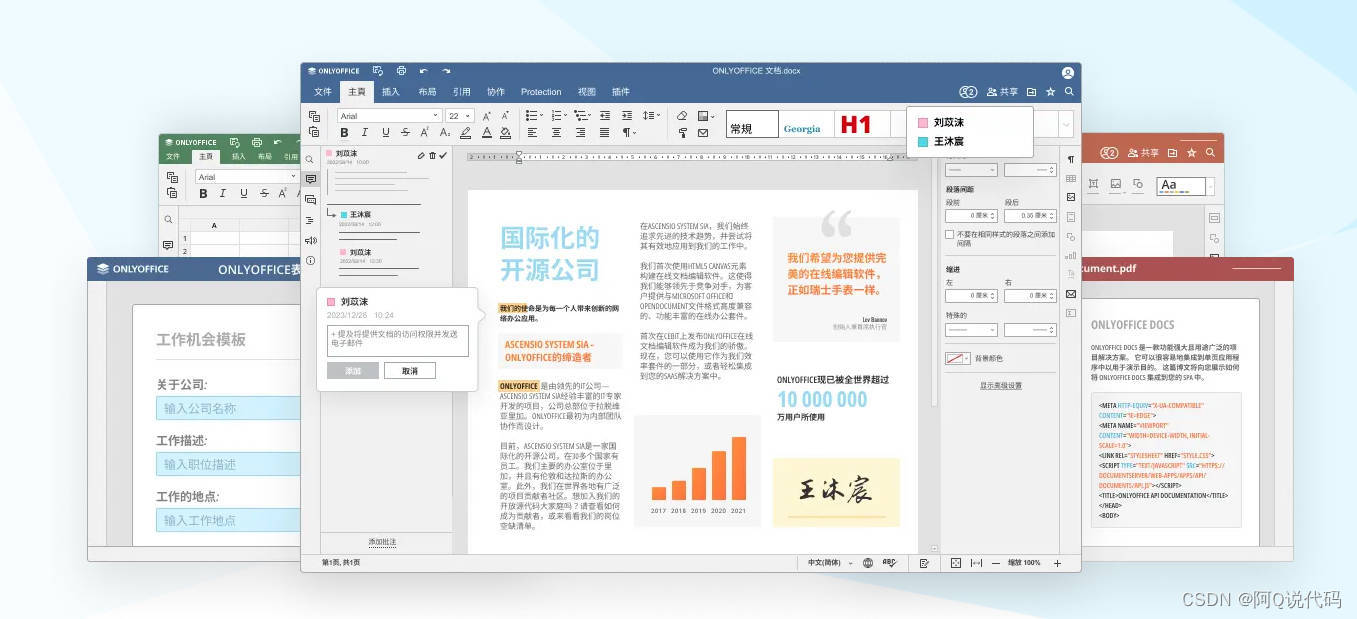Open the 中文(简体) language dropdown in status bar

click(x=830, y=563)
